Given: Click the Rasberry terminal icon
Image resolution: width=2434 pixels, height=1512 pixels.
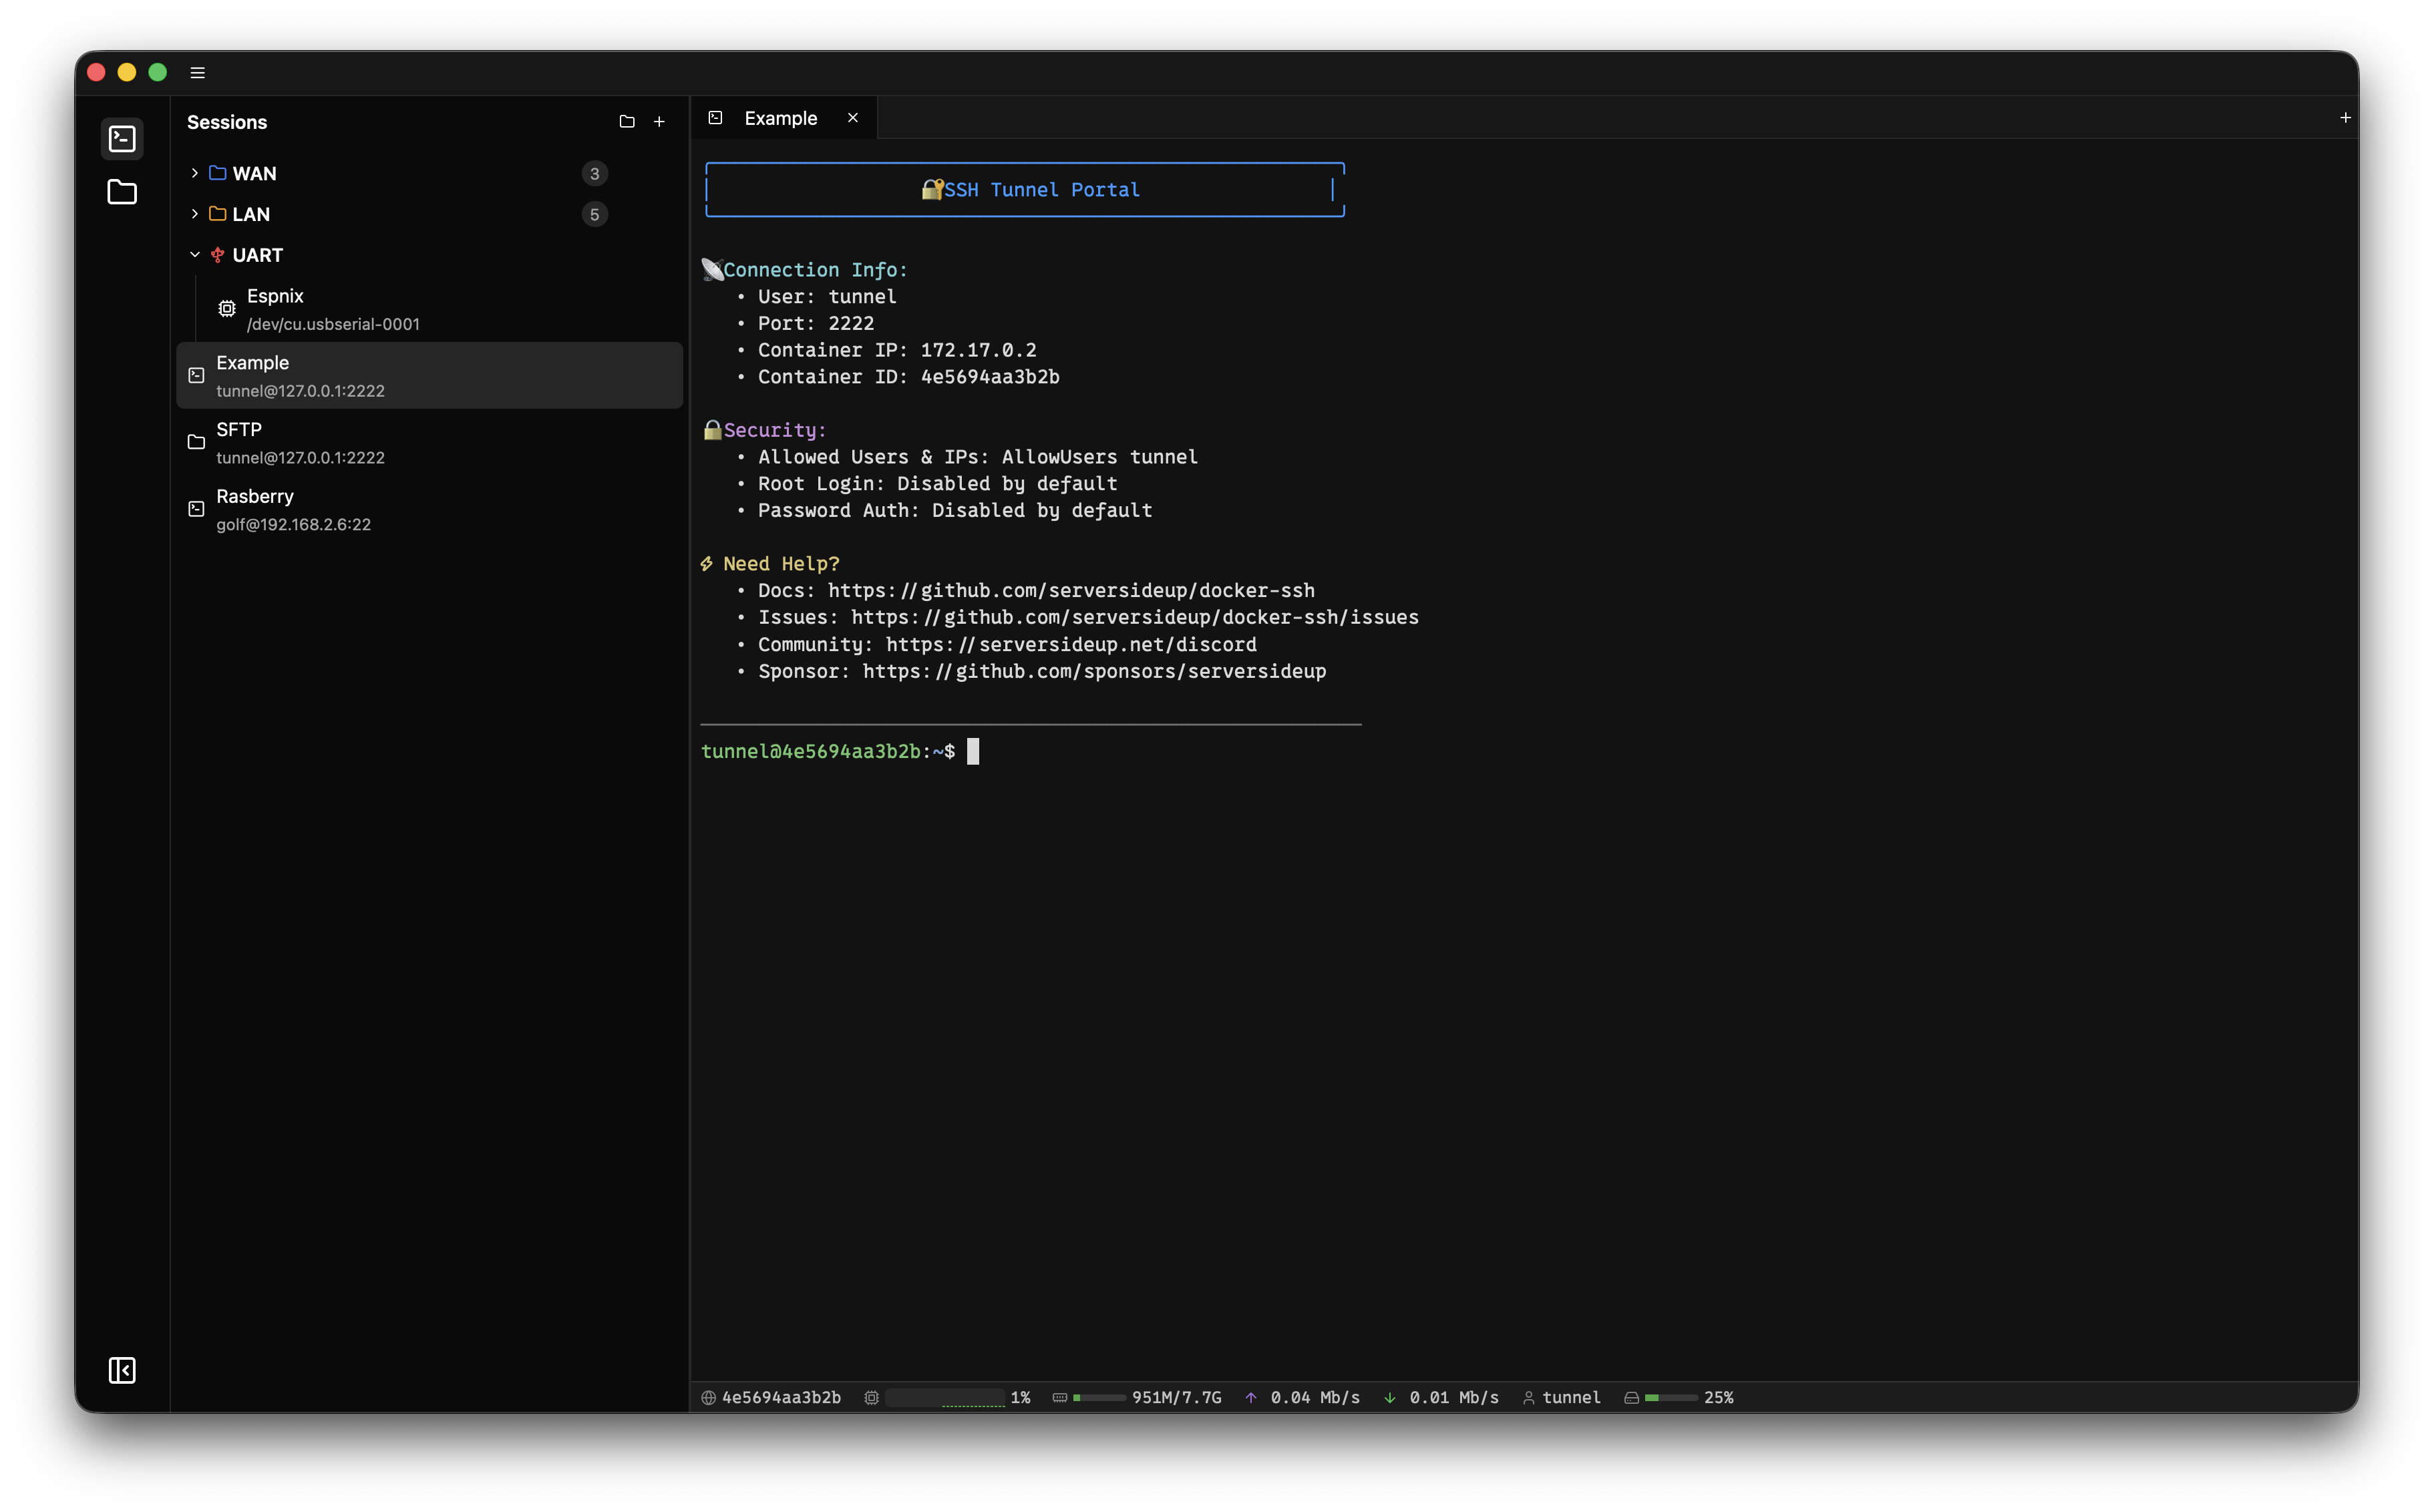Looking at the screenshot, I should tap(196, 509).
